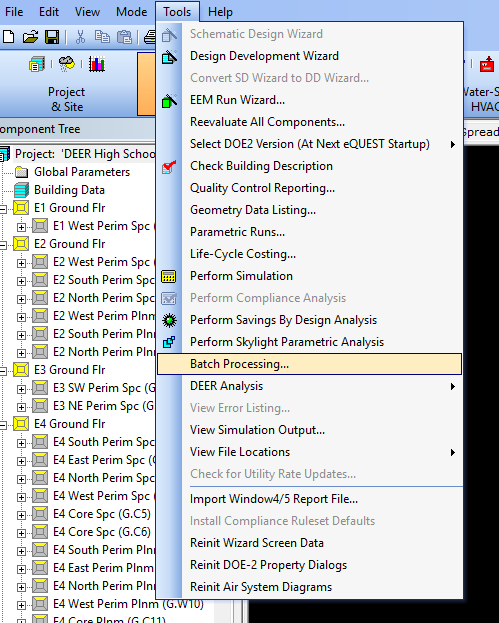Close the open Tools menu
The height and width of the screenshot is (623, 499).
tap(177, 12)
